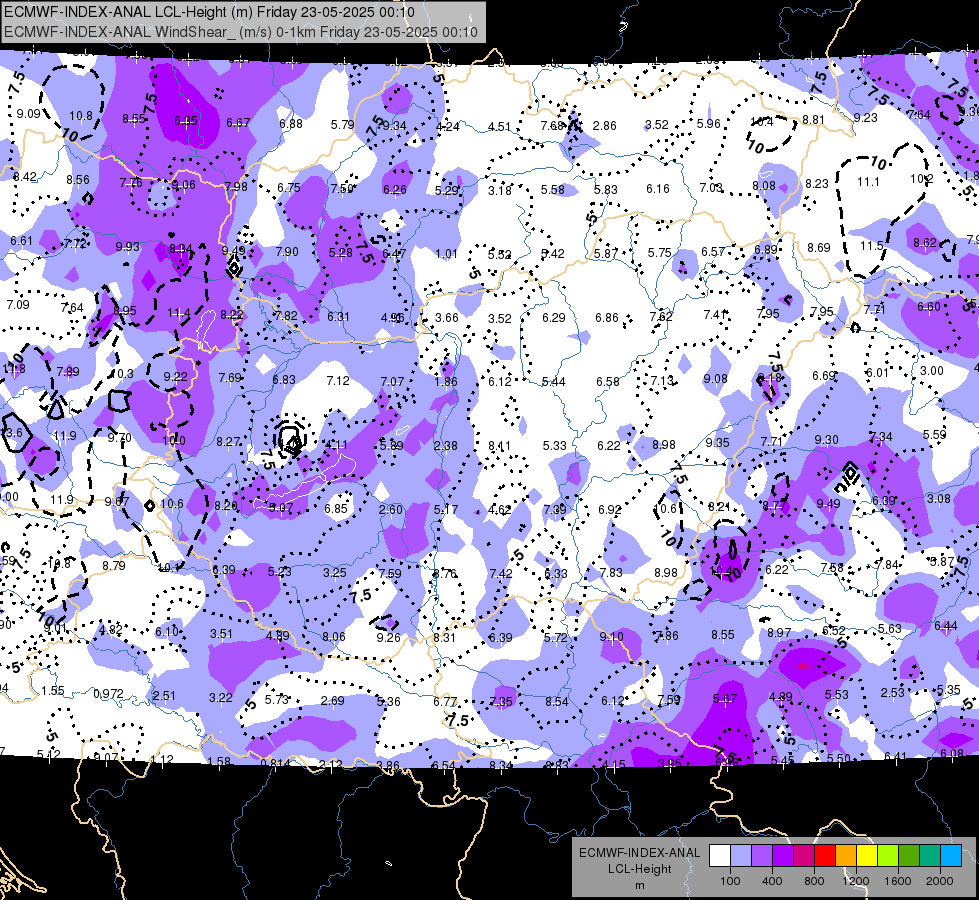Click the LCL-Height title line in the header

[x=209, y=12]
